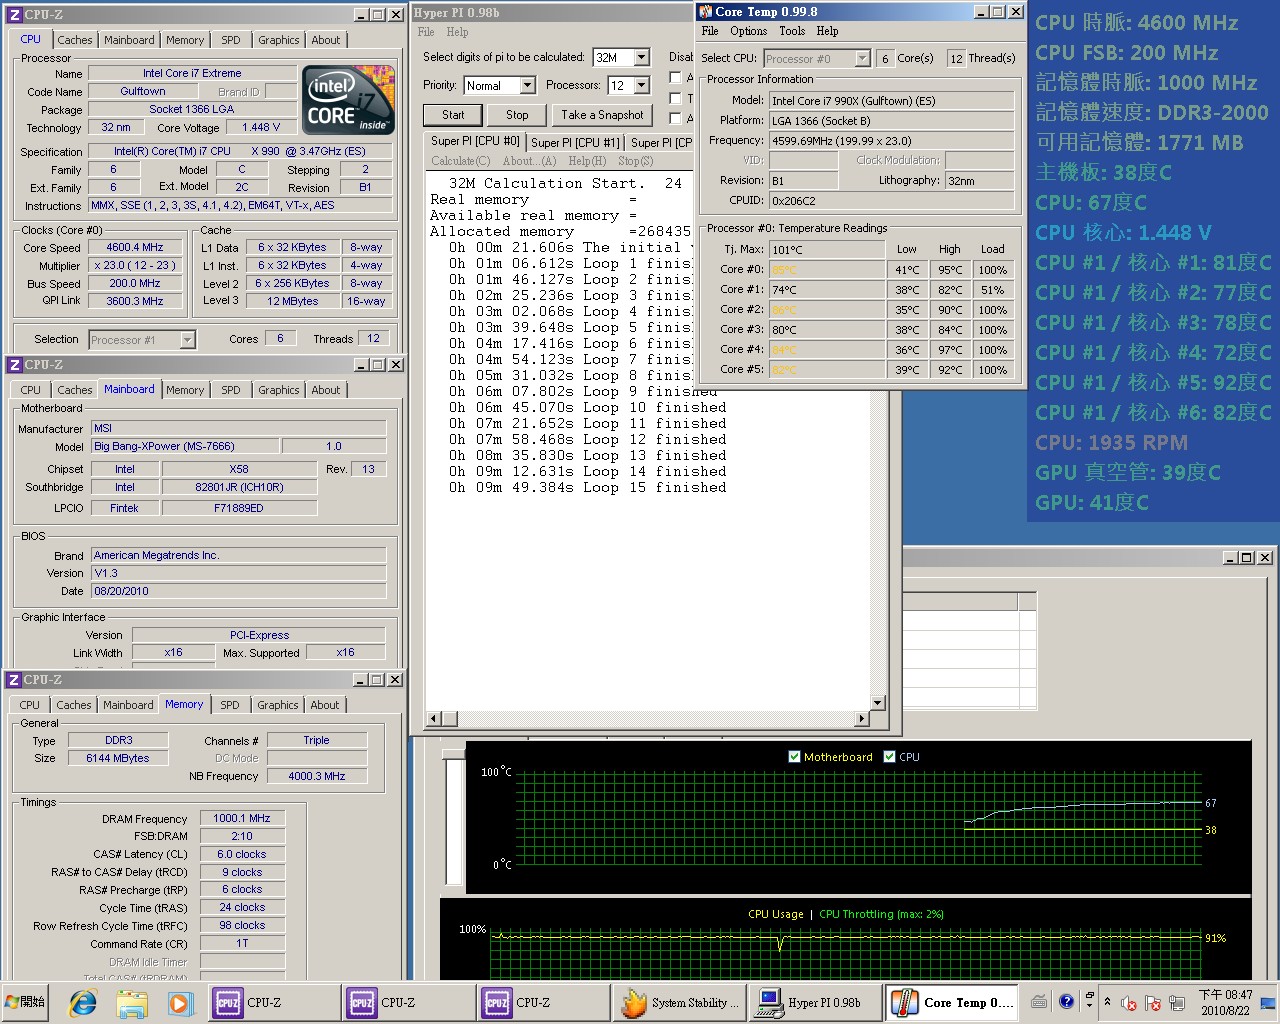Screen dimensions: 1280x1024
Task: Click the Super PI Stop(S) menu item
Action: [x=635, y=161]
